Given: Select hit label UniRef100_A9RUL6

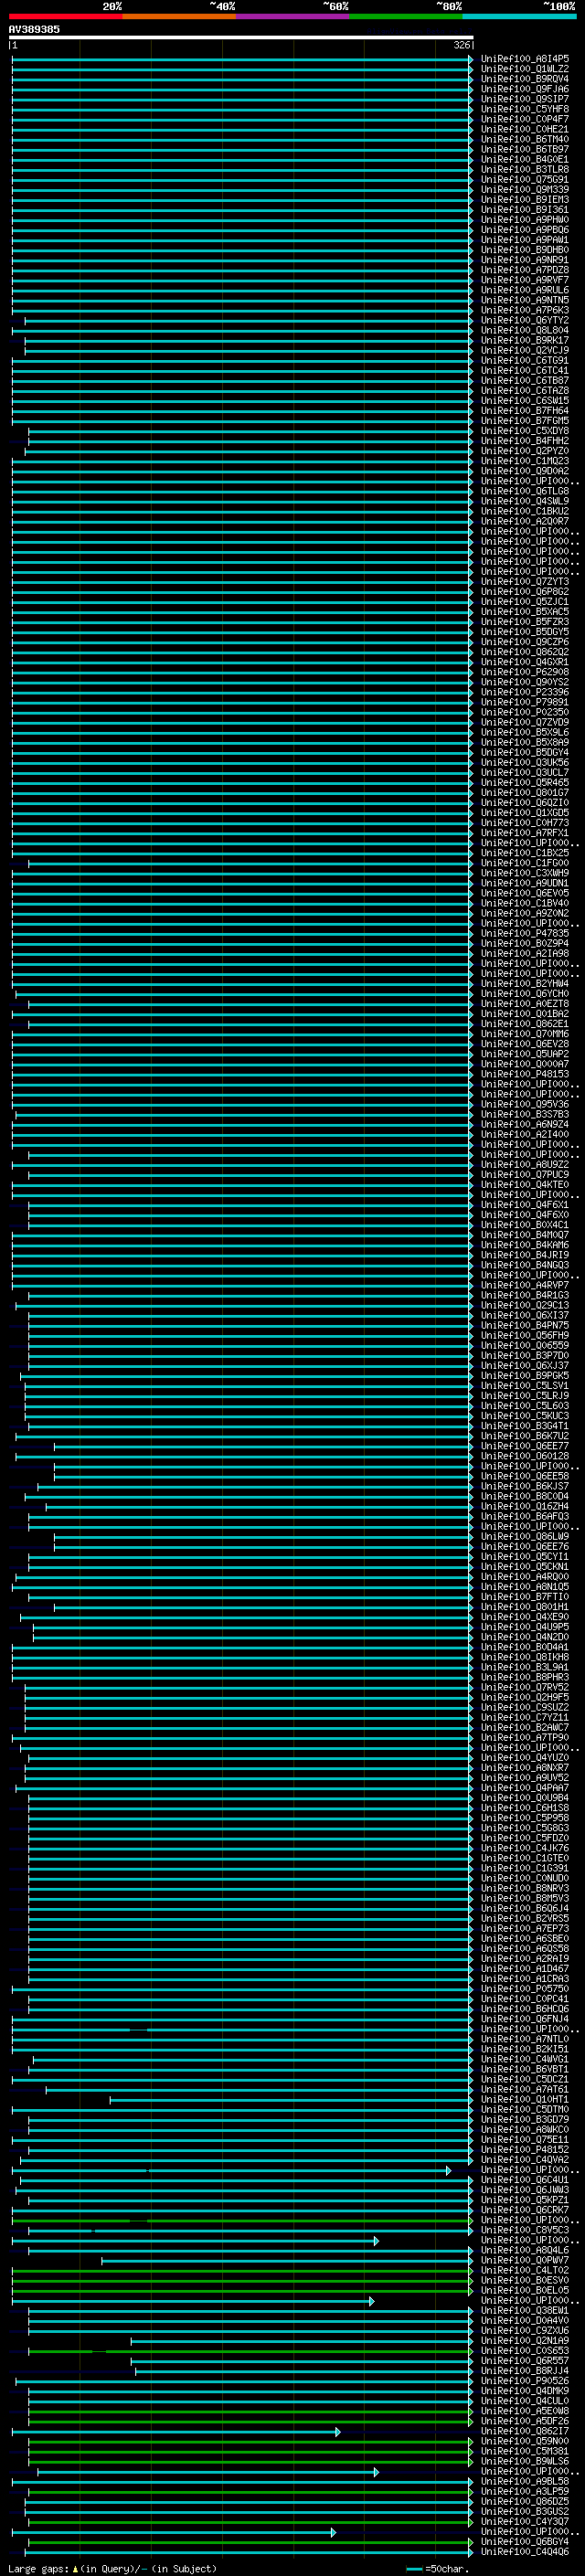Looking at the screenshot, I should pyautogui.click(x=525, y=290).
